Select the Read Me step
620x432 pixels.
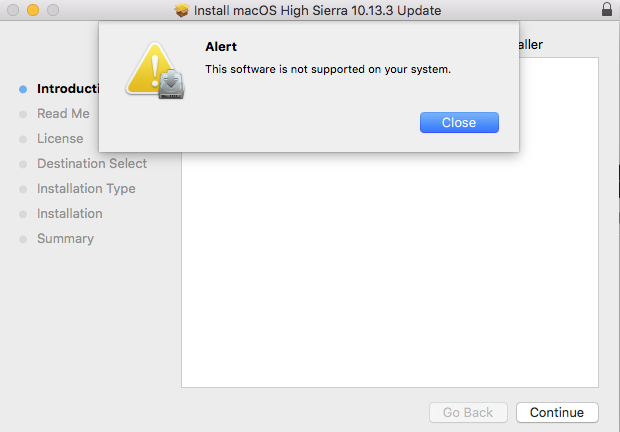coord(63,113)
